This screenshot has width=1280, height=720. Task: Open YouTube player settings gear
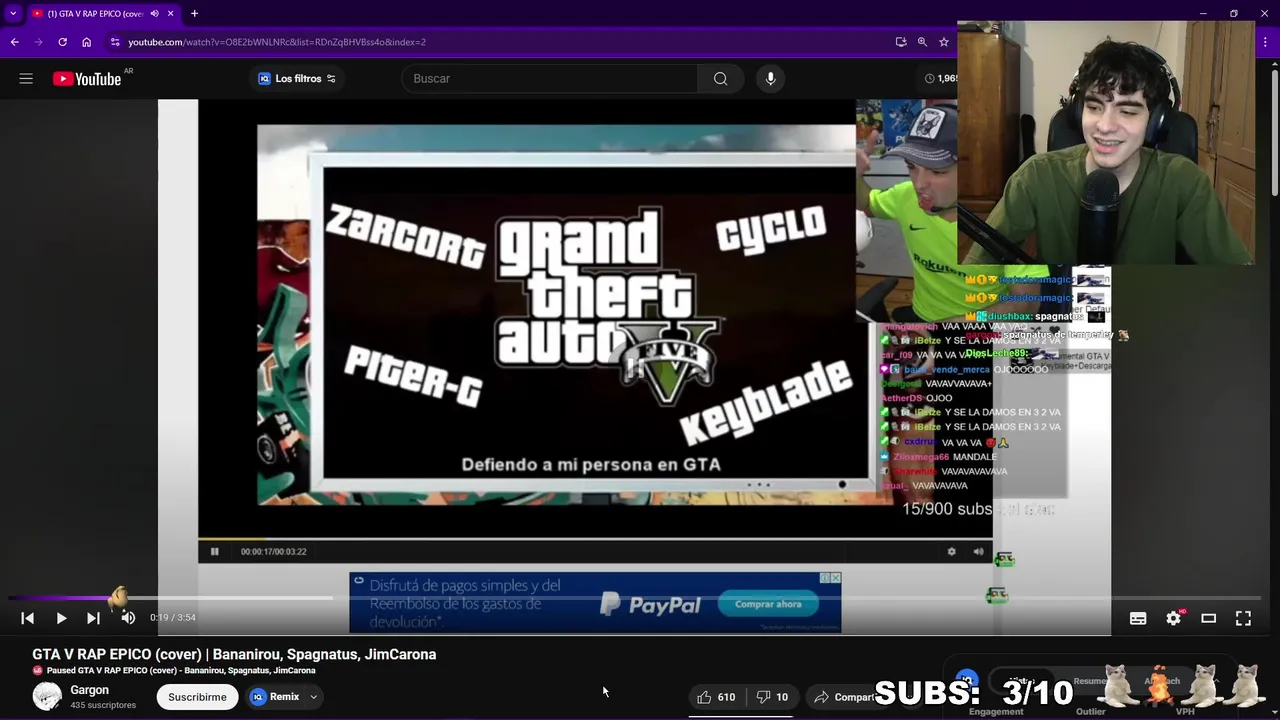[1173, 618]
